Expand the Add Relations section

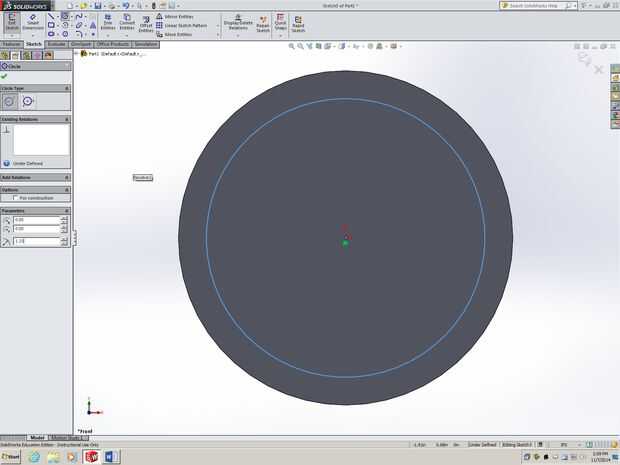[66, 178]
